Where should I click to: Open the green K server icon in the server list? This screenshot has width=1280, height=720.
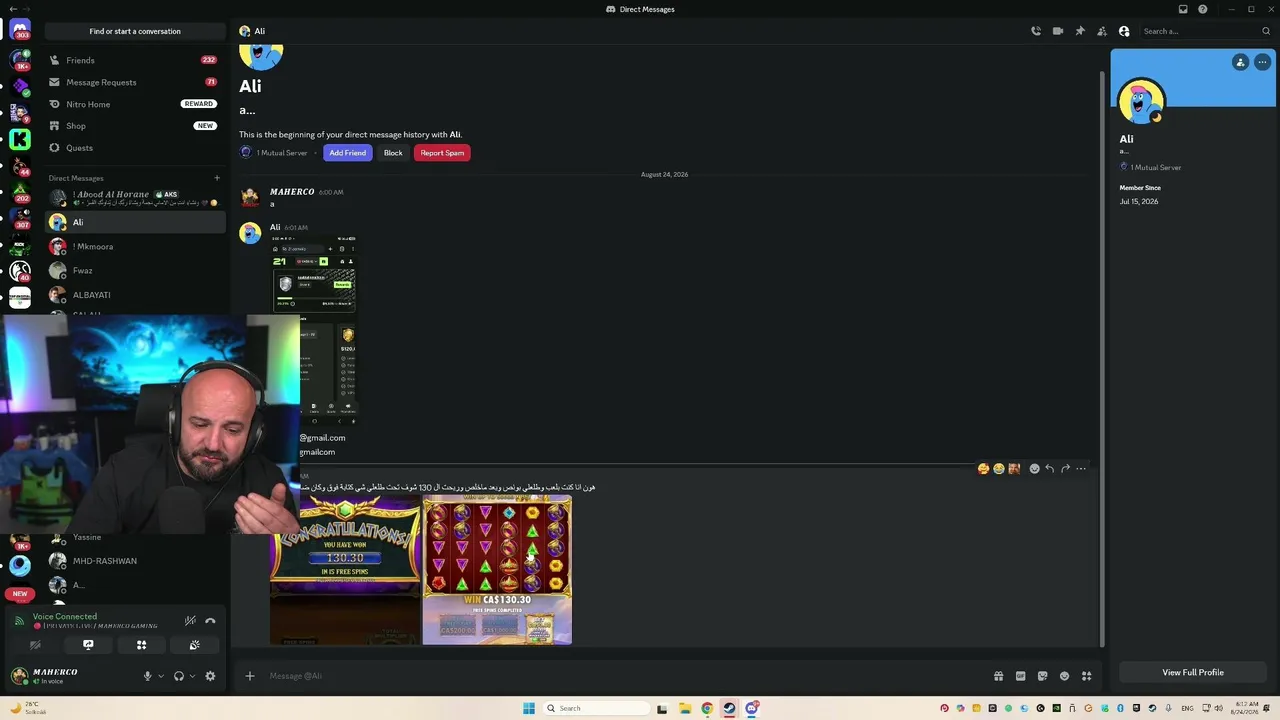pos(20,139)
